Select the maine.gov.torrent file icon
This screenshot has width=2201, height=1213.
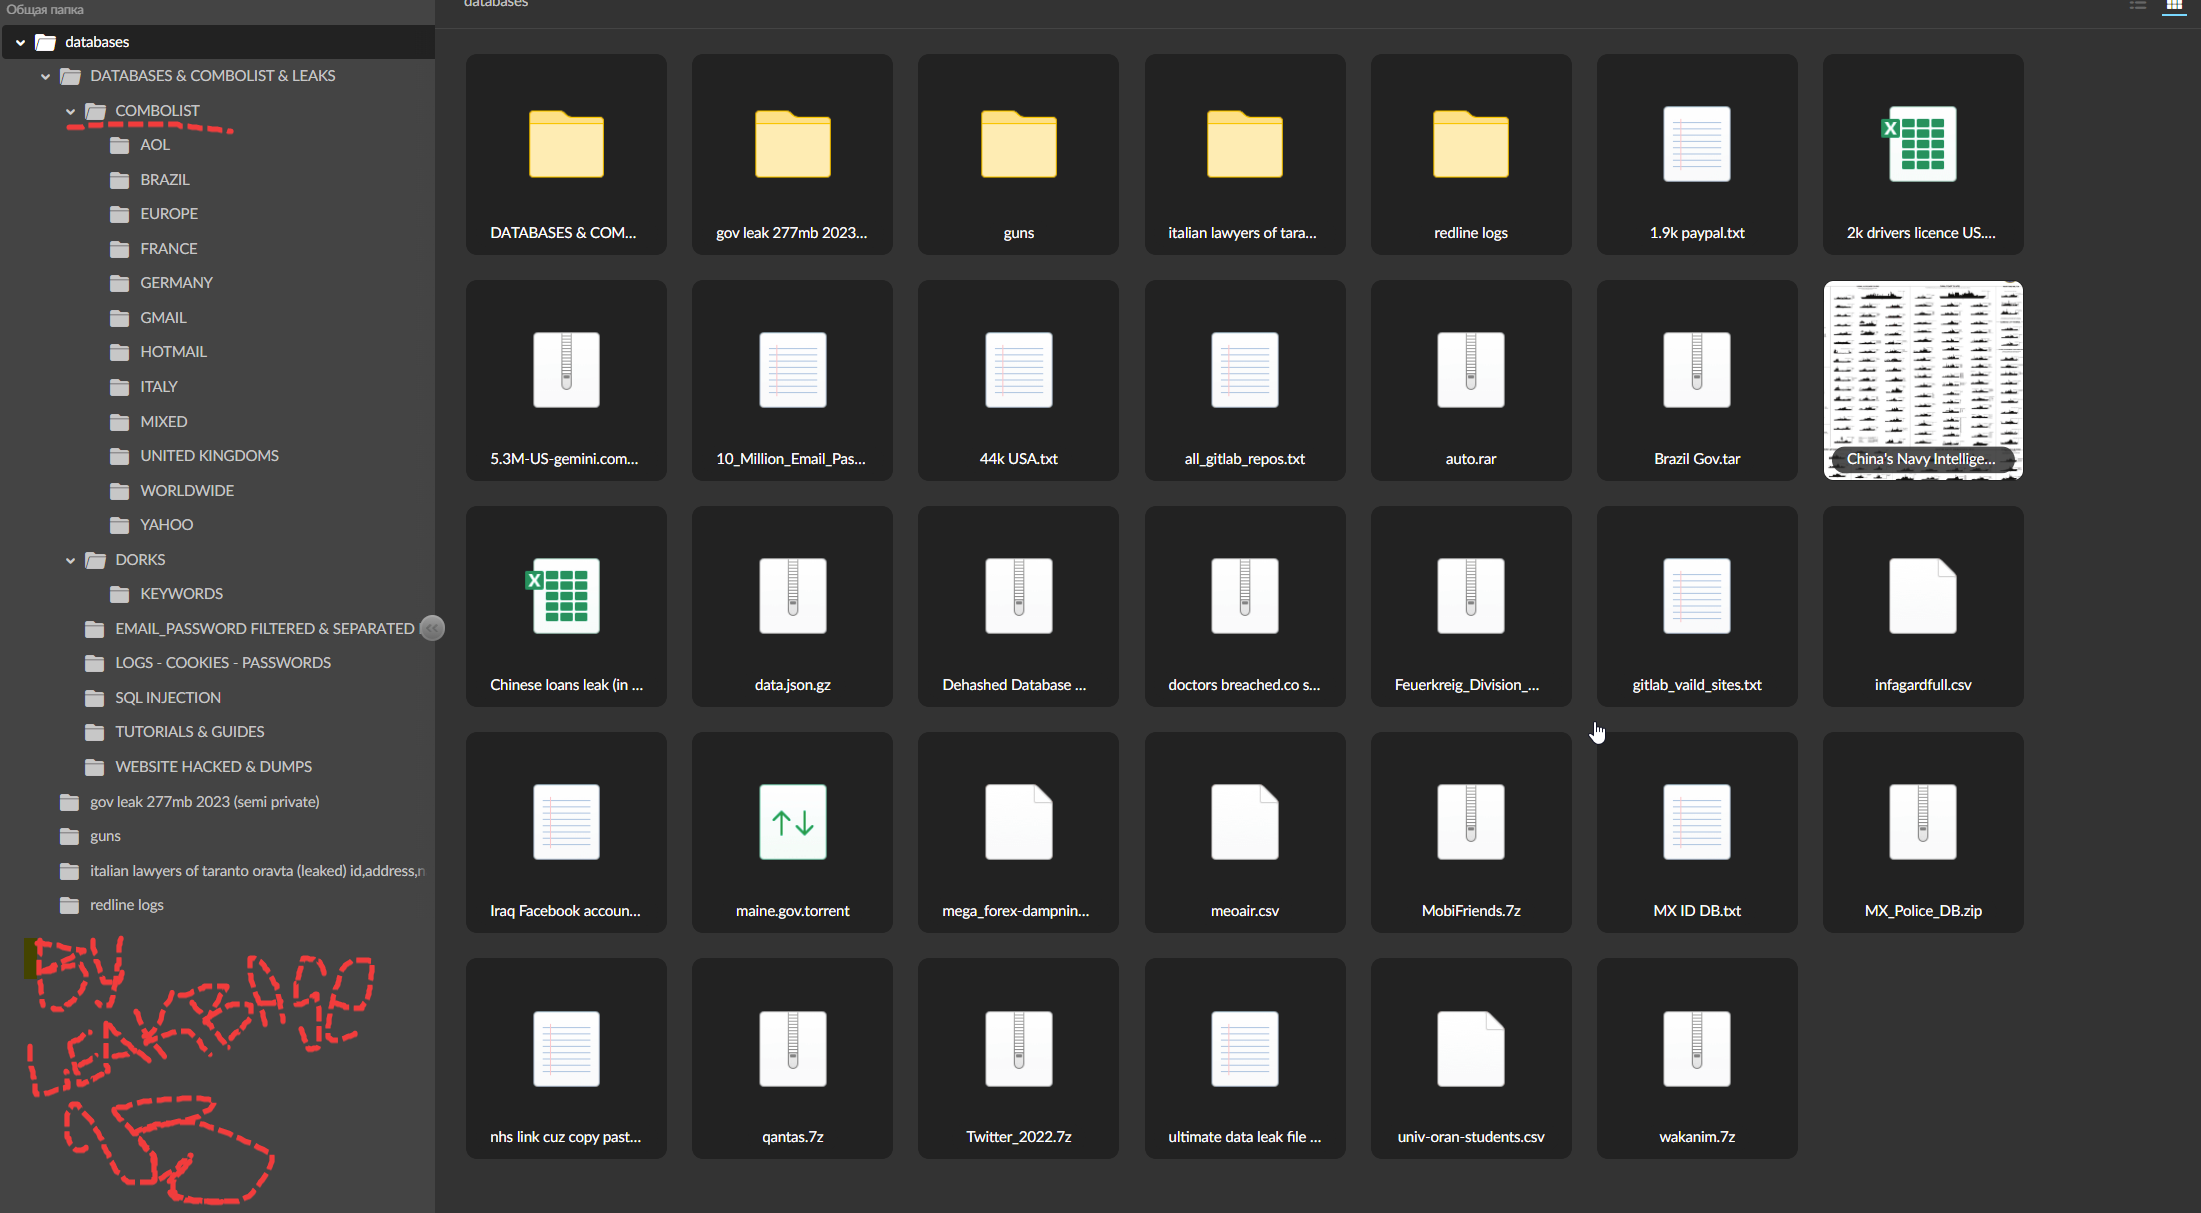pos(792,822)
